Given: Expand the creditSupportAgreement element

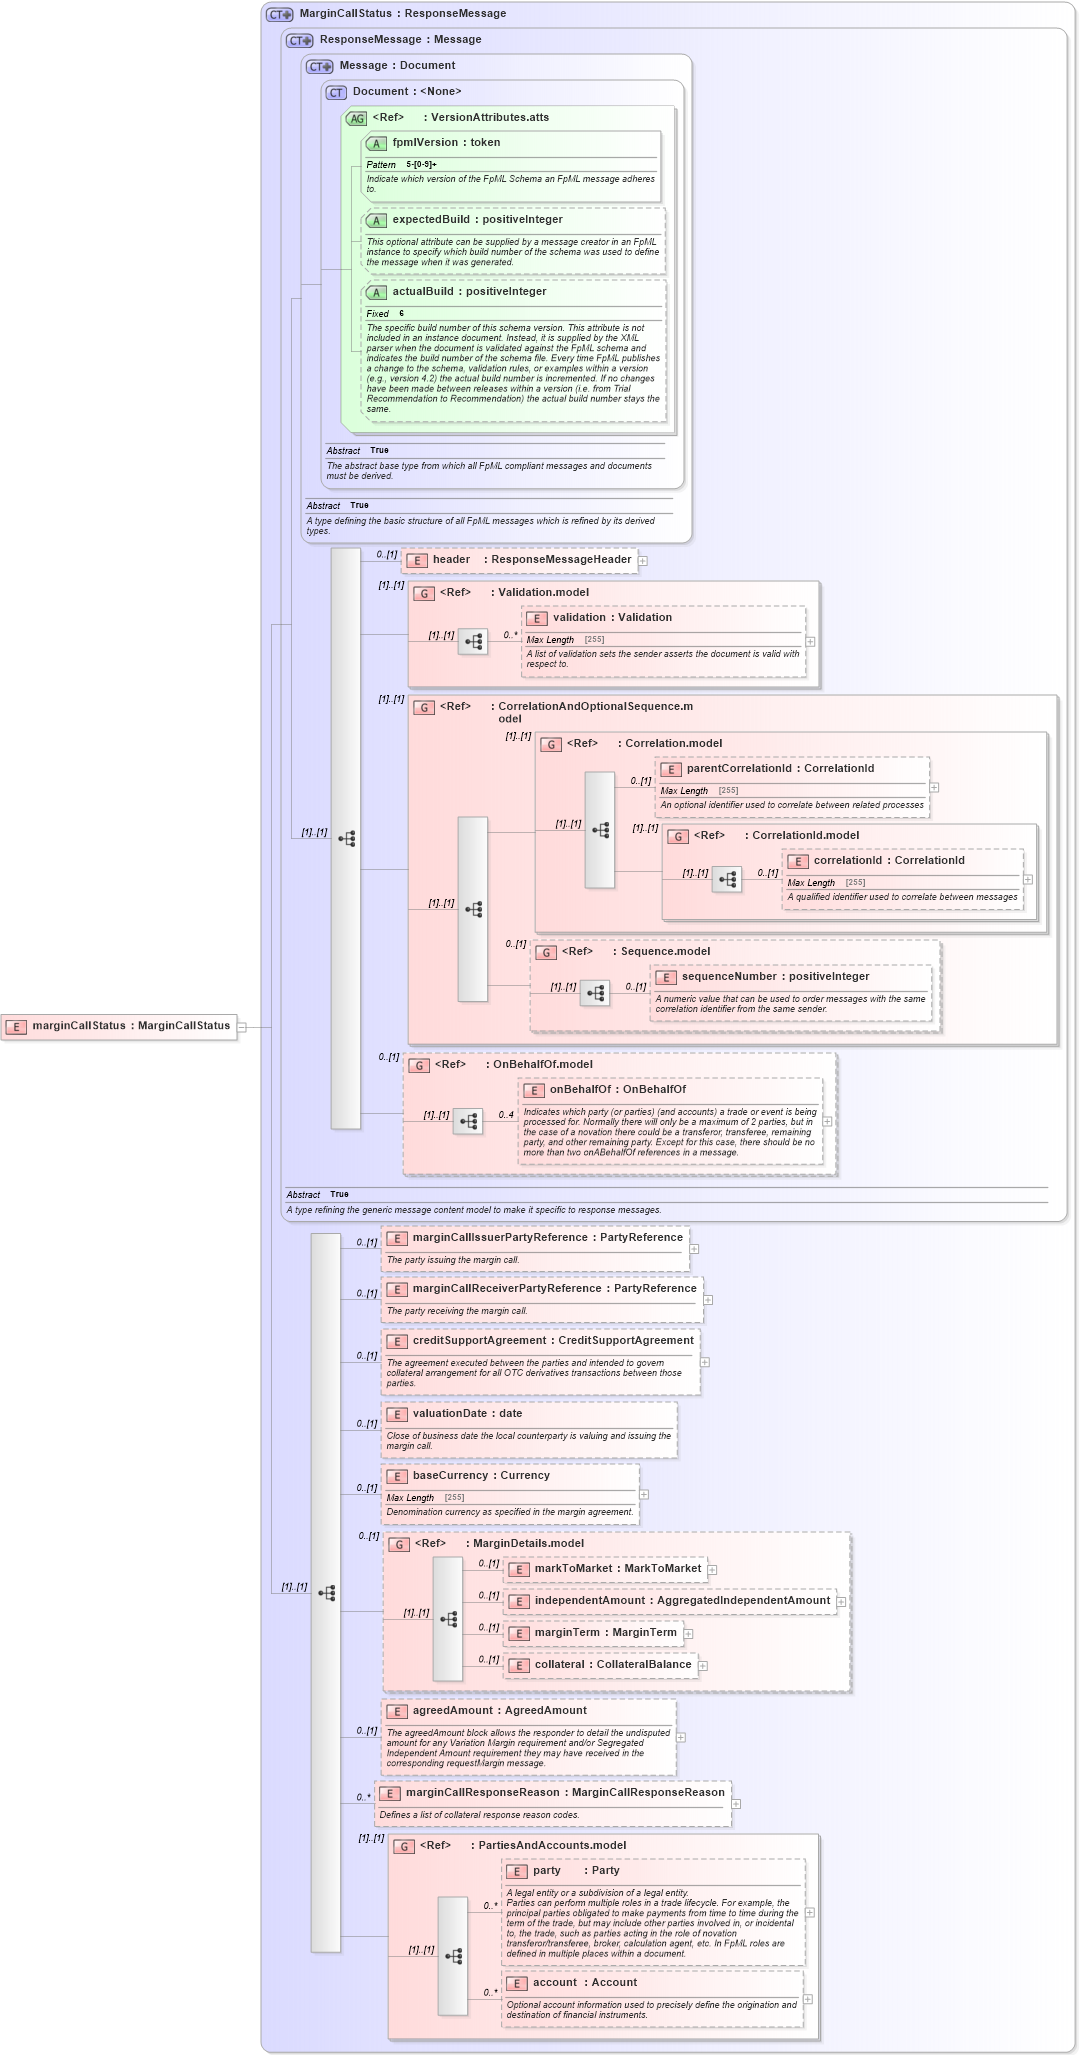Looking at the screenshot, I should [705, 1362].
